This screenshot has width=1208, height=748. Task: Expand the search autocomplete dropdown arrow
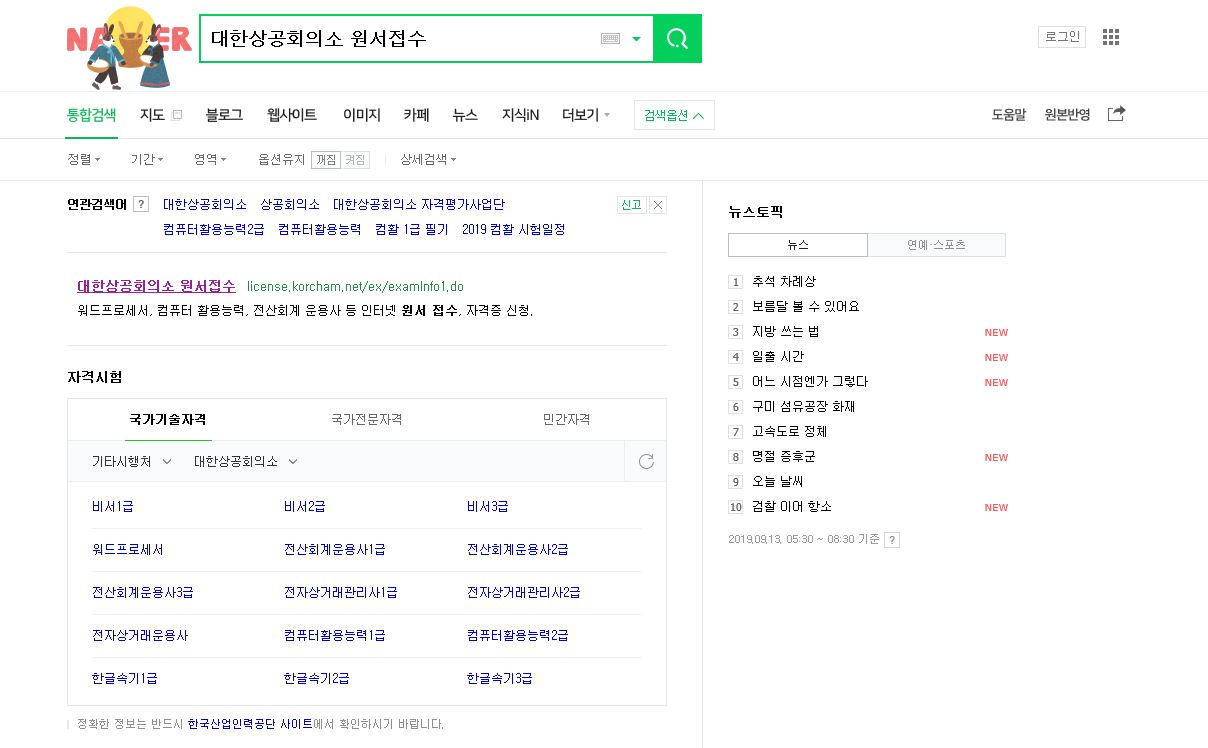tap(636, 39)
